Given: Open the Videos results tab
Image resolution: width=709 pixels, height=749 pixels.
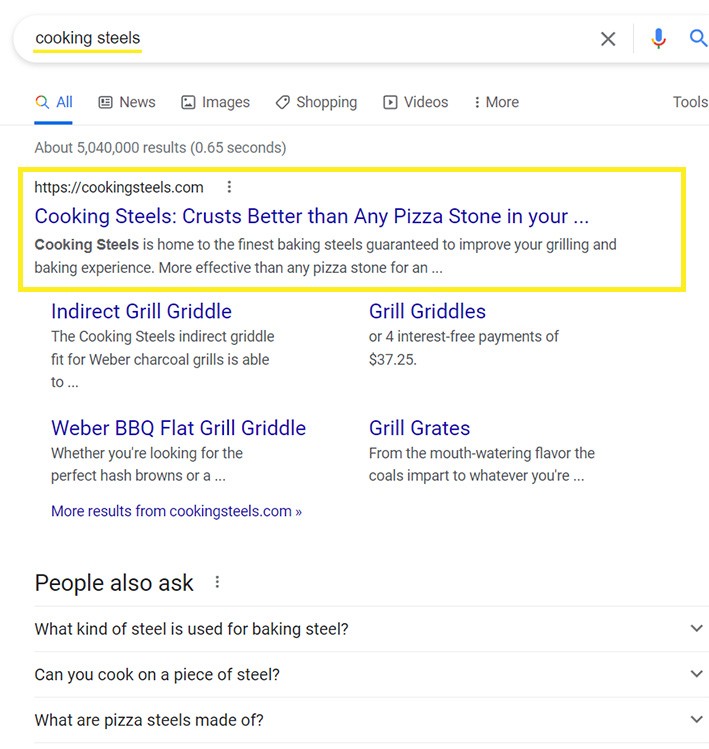Looking at the screenshot, I should (416, 102).
